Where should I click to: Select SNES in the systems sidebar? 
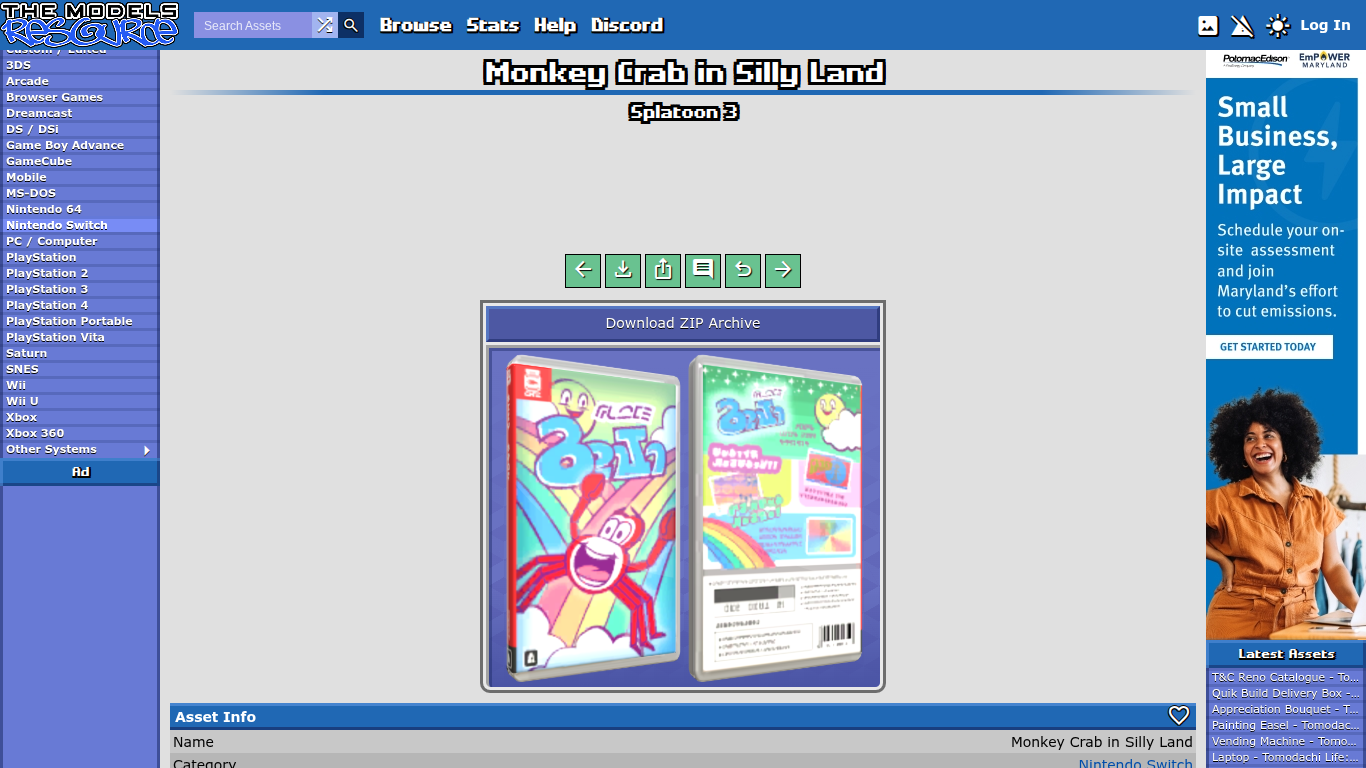point(80,369)
